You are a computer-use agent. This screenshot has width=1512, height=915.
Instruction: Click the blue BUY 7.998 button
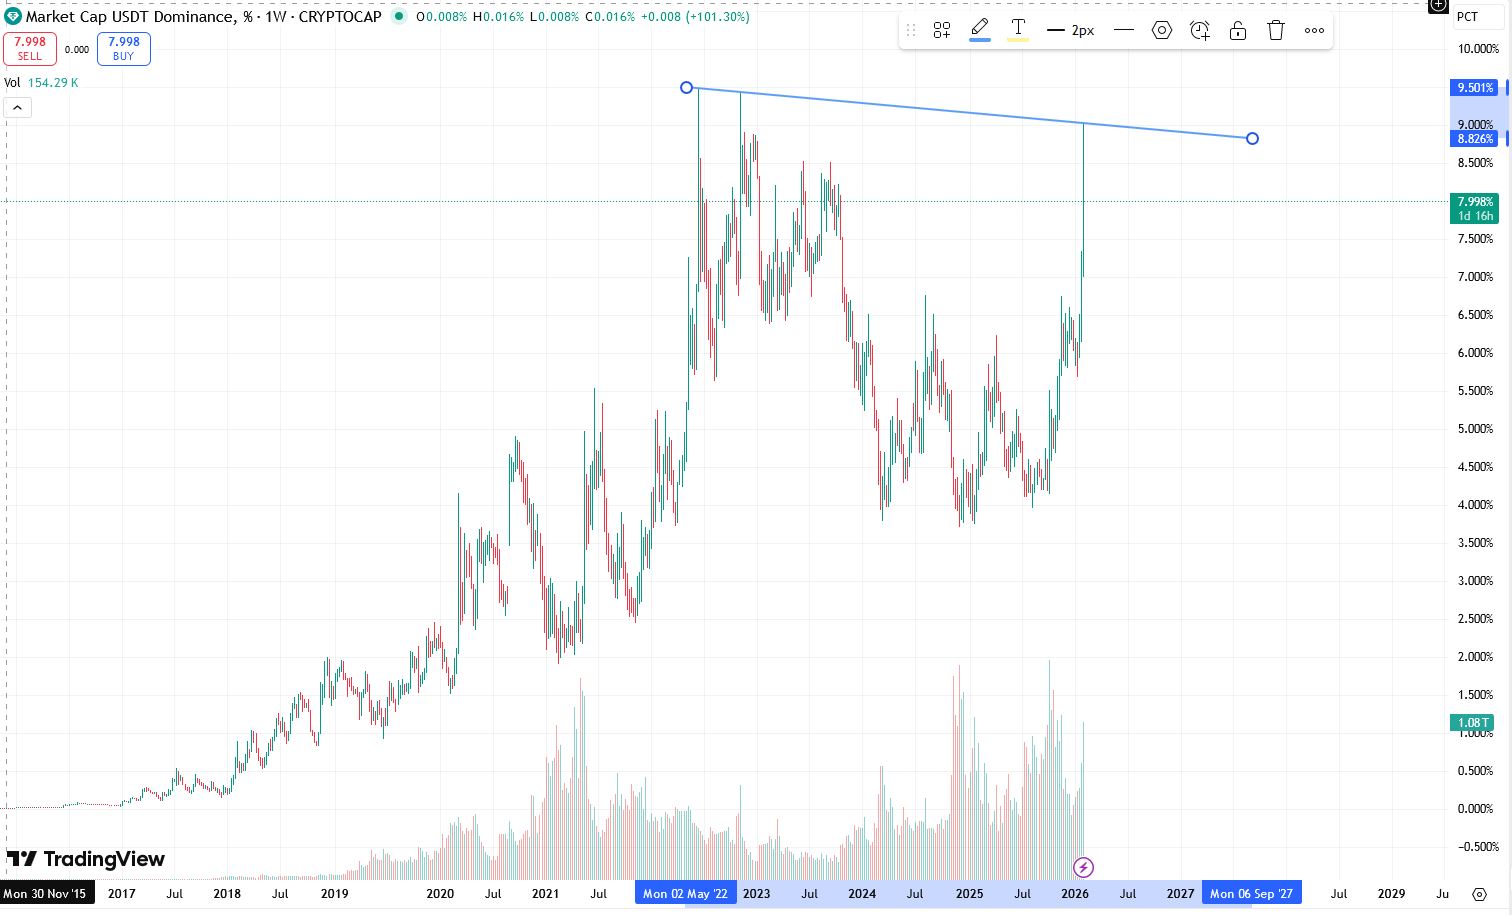124,48
